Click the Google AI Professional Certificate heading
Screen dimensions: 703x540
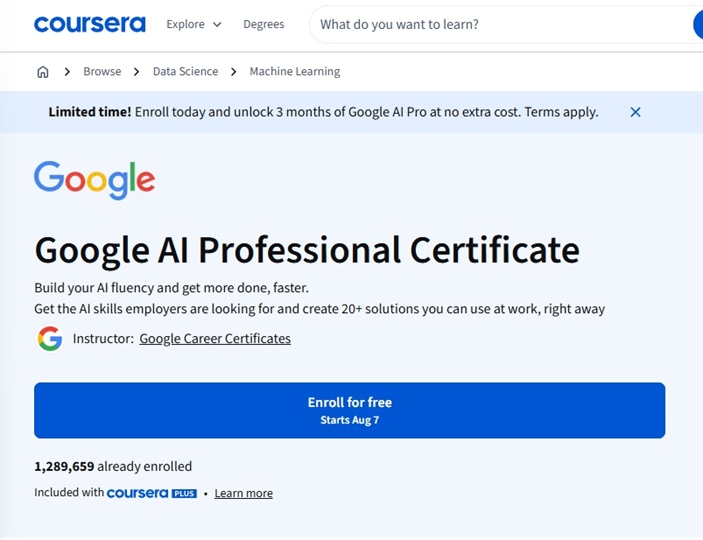click(x=307, y=251)
